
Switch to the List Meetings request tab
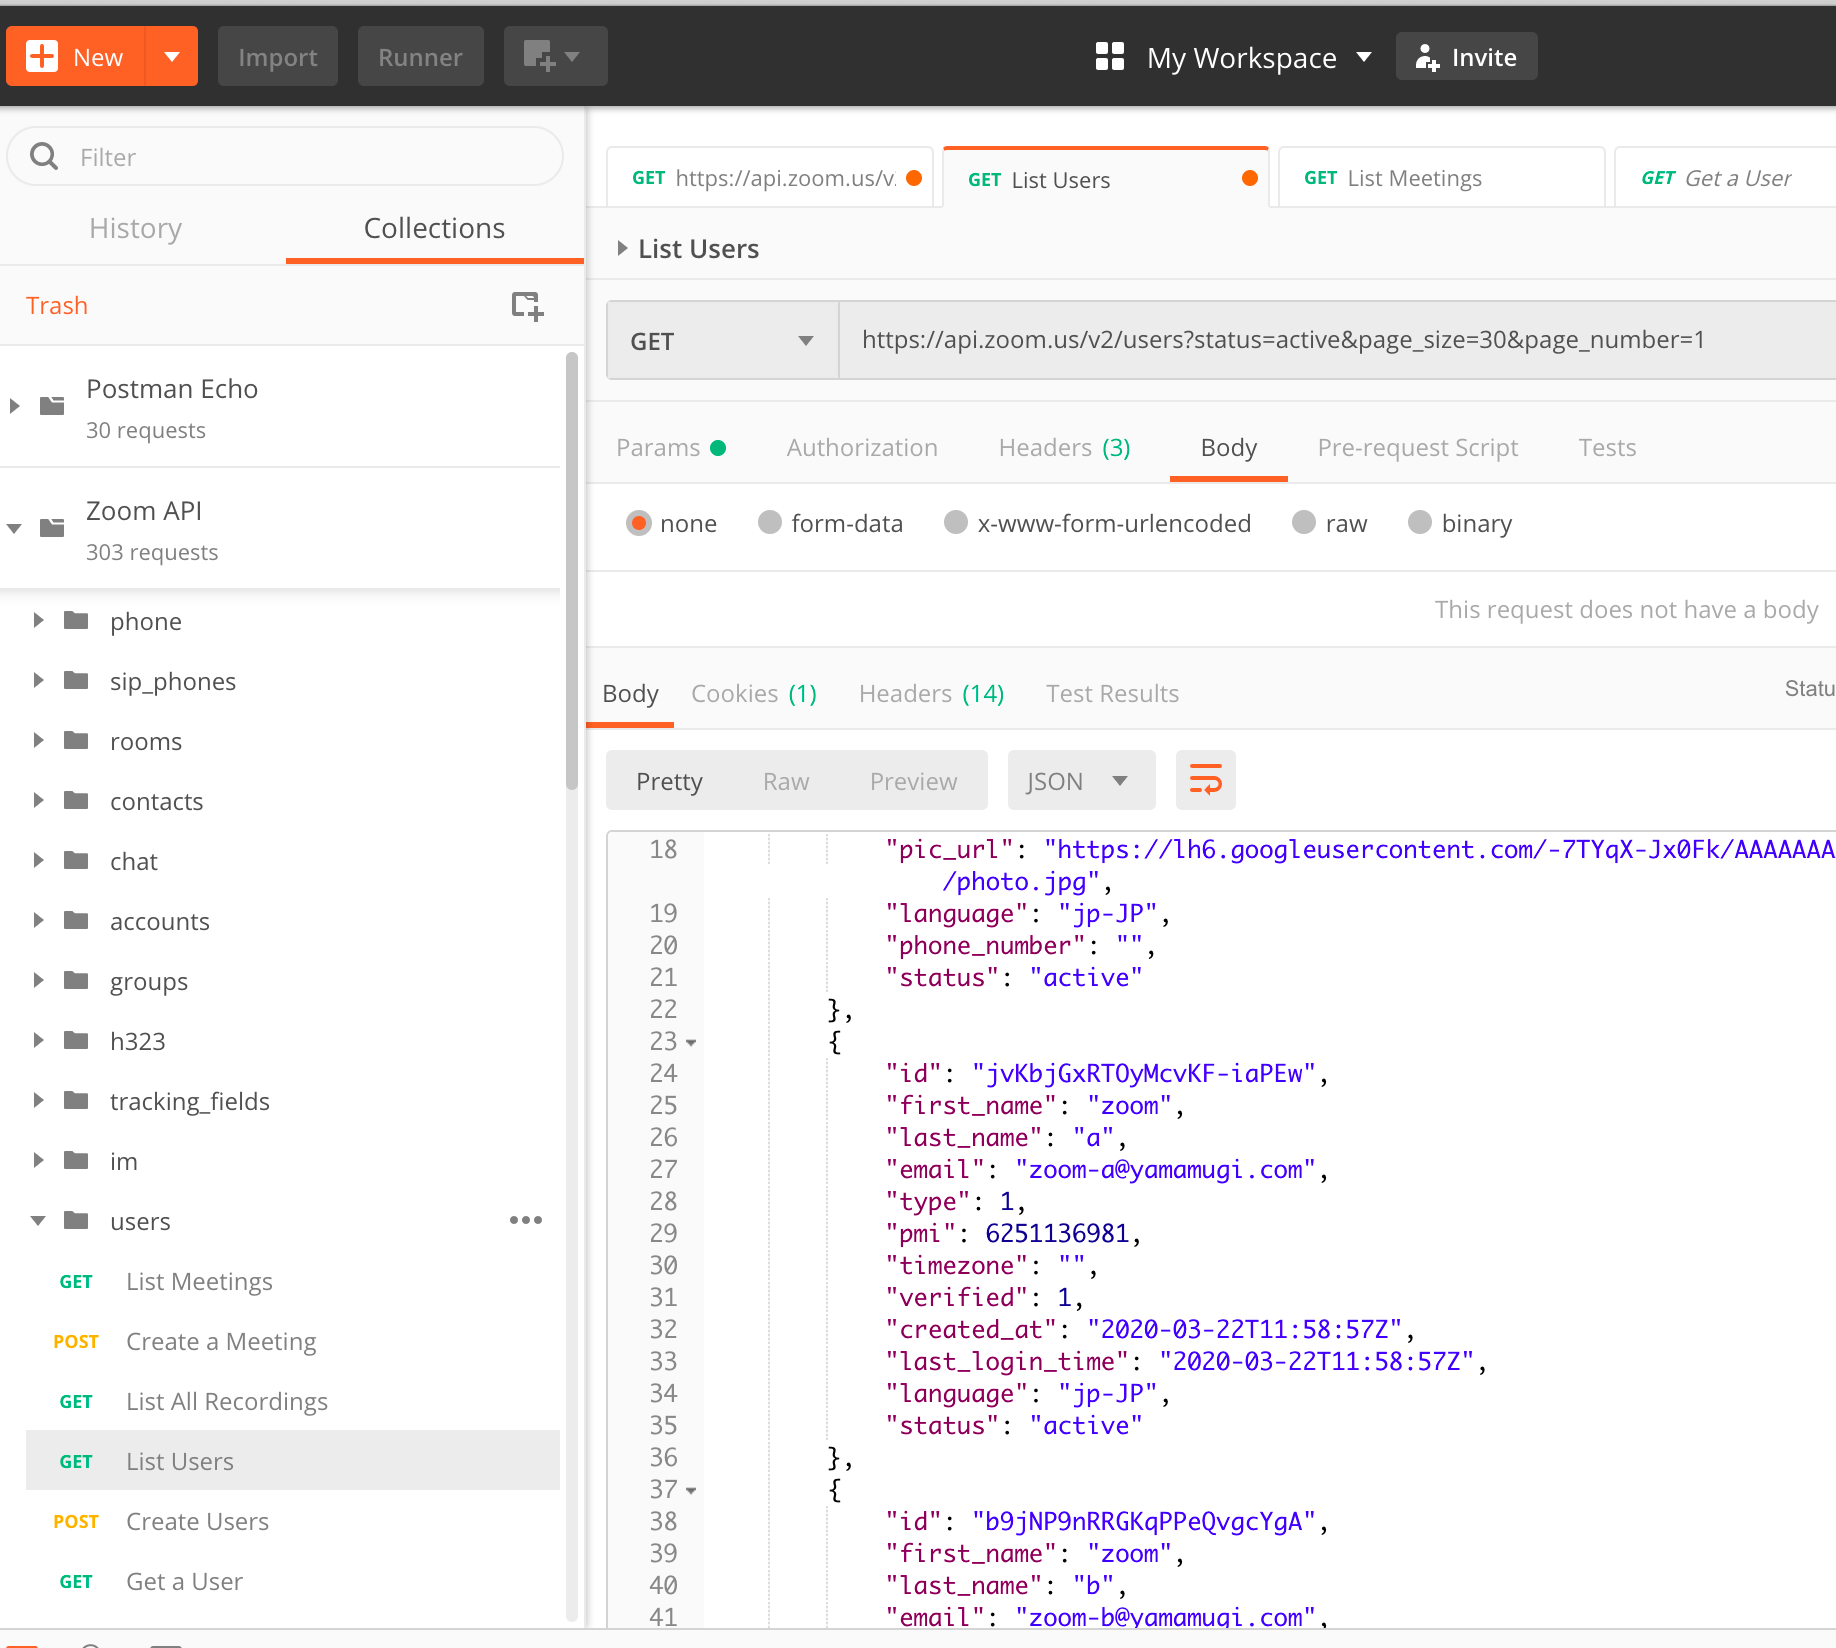pyautogui.click(x=1441, y=178)
